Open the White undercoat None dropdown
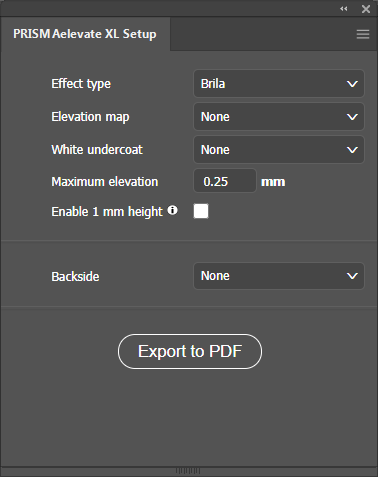The width and height of the screenshot is (378, 477). click(x=279, y=150)
